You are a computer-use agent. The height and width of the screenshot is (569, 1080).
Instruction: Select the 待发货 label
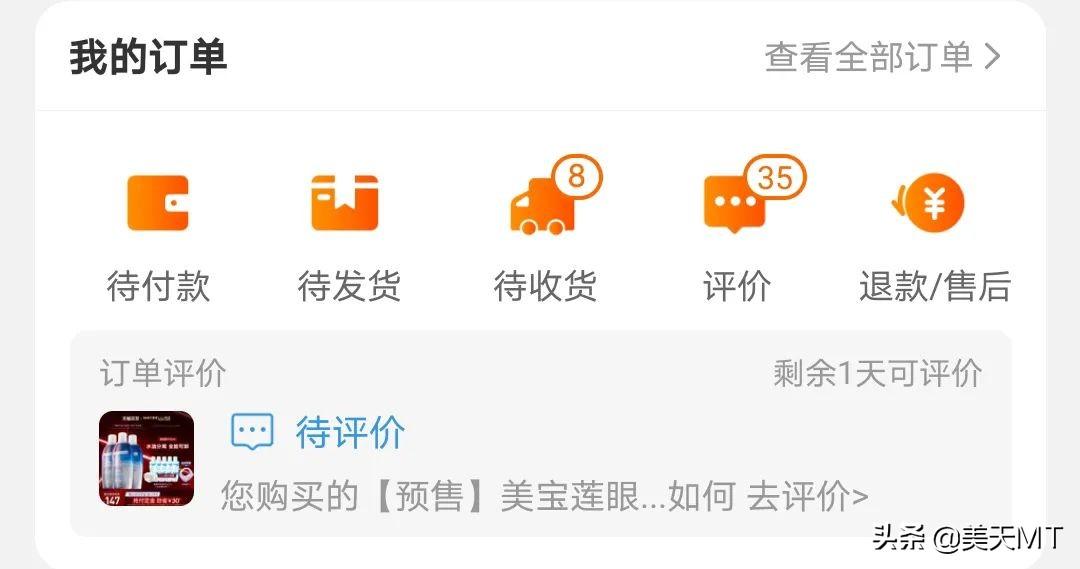coord(349,286)
